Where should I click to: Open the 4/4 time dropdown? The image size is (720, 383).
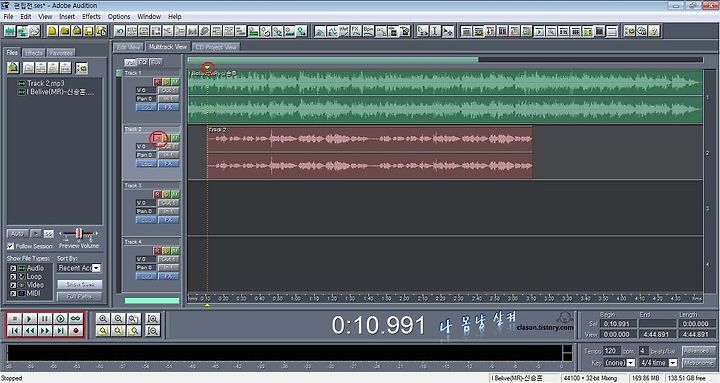click(x=673, y=363)
